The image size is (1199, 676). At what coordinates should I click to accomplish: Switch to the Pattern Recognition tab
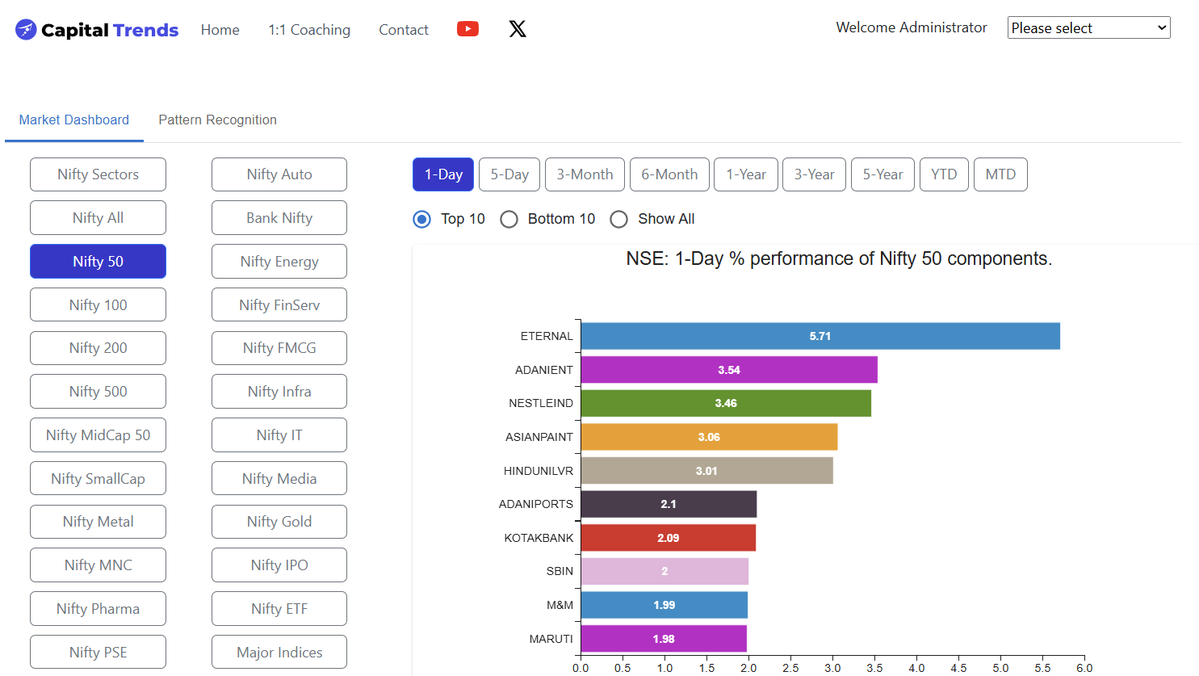[x=218, y=120]
